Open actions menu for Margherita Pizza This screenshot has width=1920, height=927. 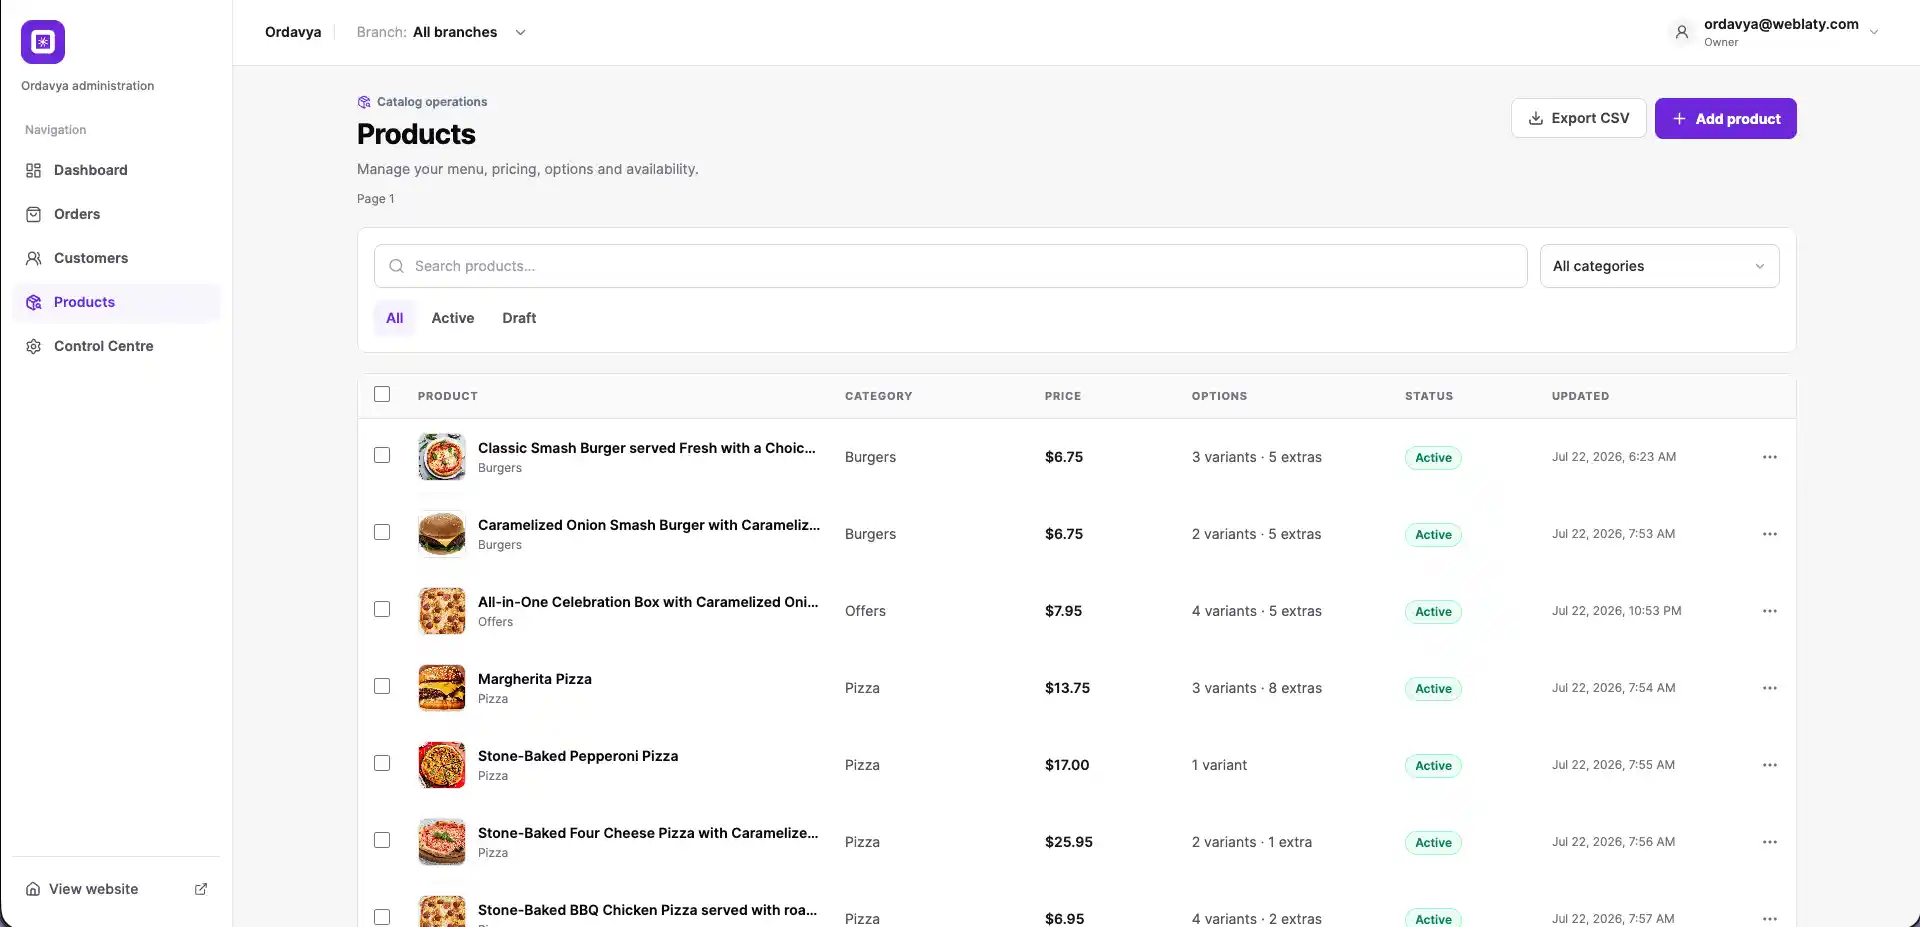point(1770,688)
